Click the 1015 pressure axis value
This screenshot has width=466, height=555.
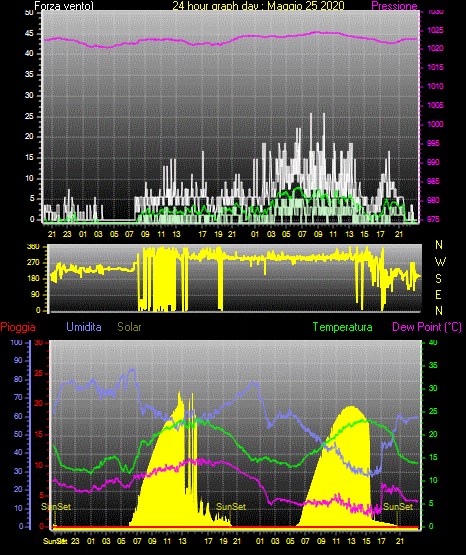(x=435, y=67)
